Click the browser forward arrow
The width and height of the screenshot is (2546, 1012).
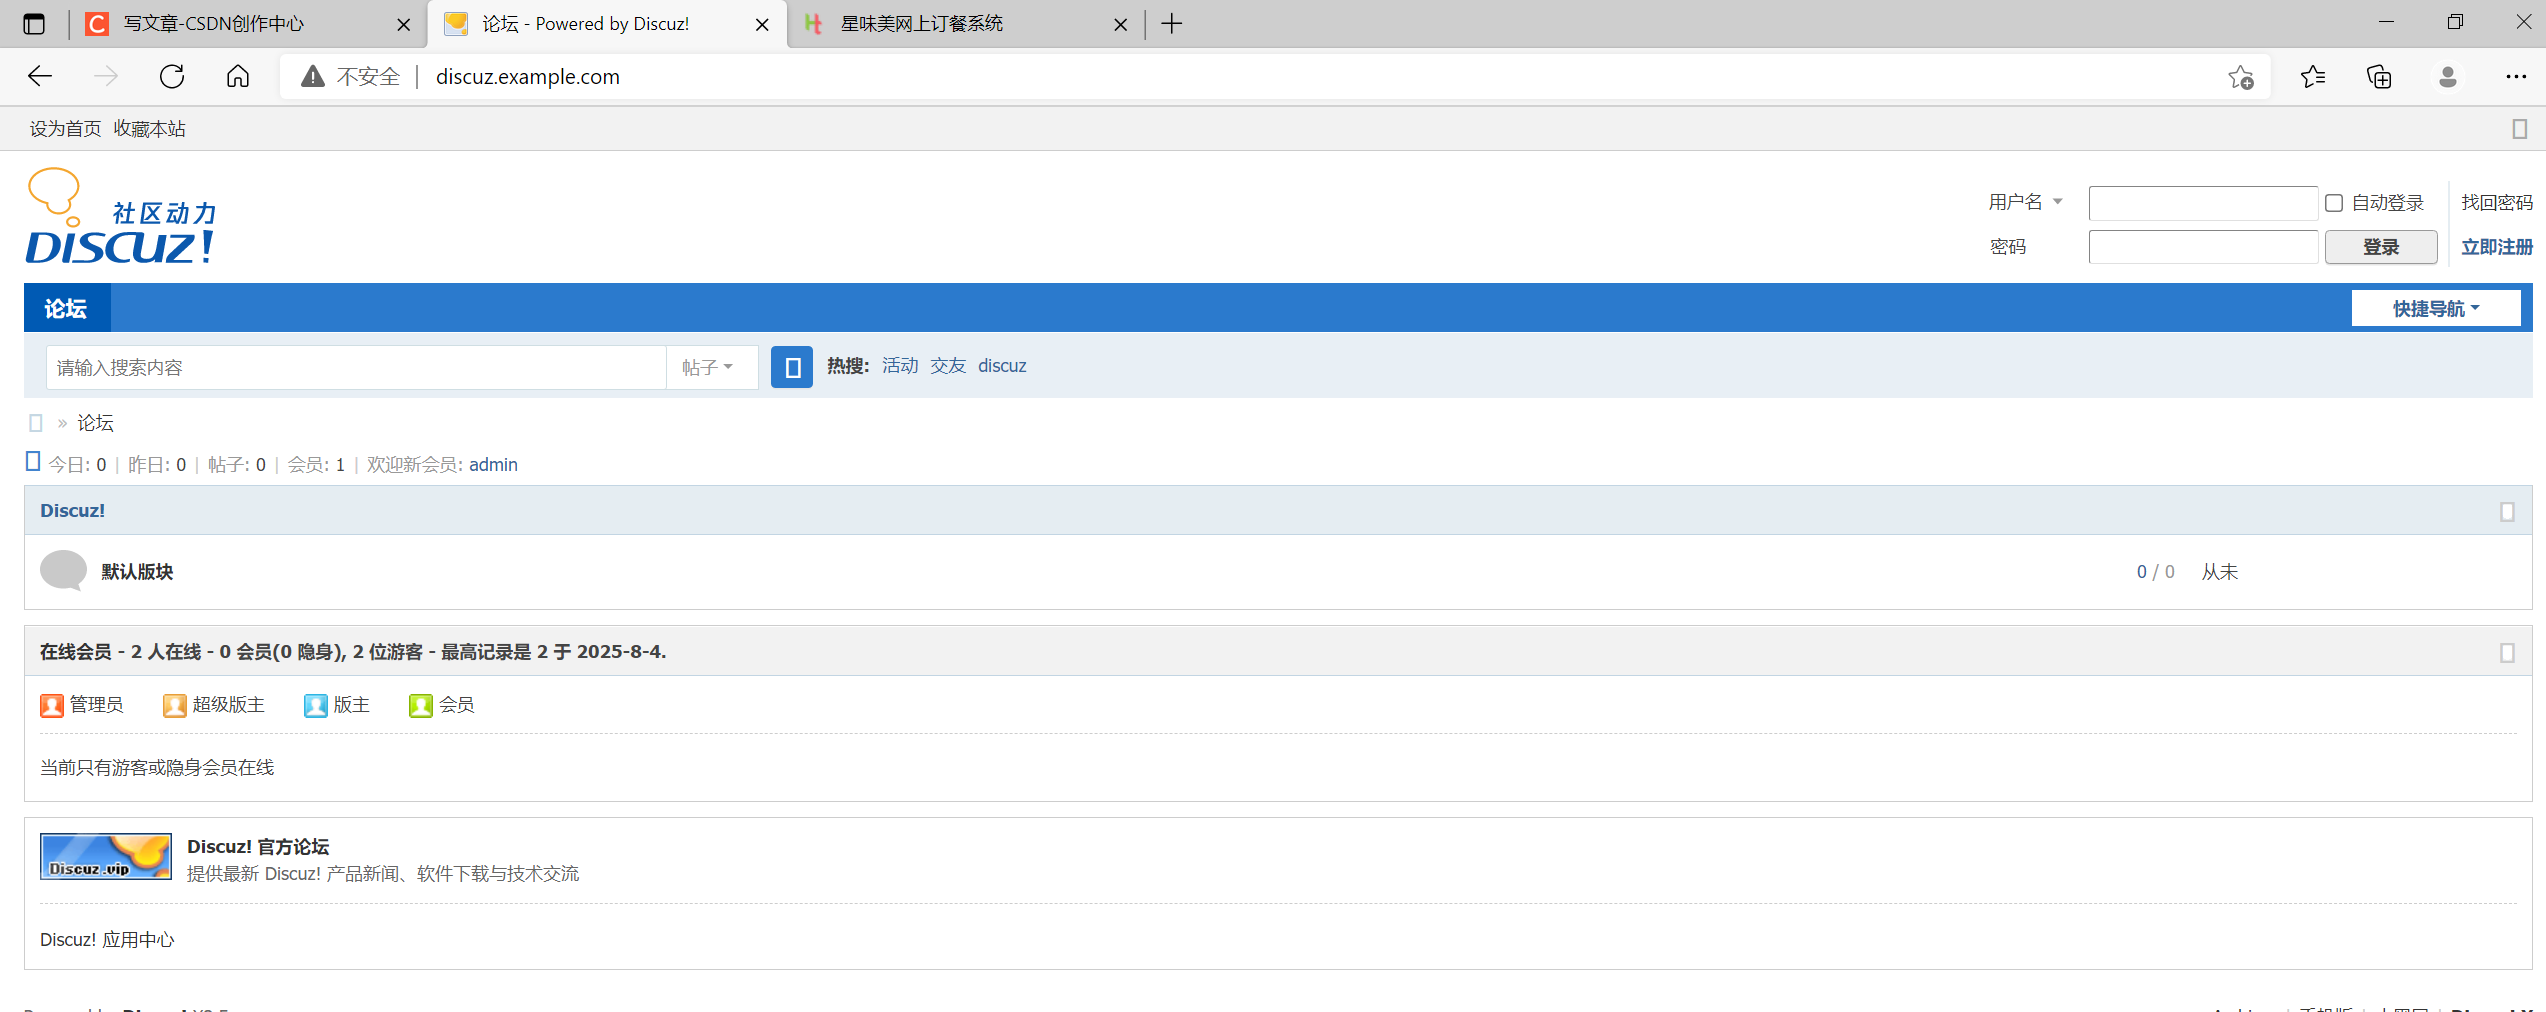click(106, 77)
